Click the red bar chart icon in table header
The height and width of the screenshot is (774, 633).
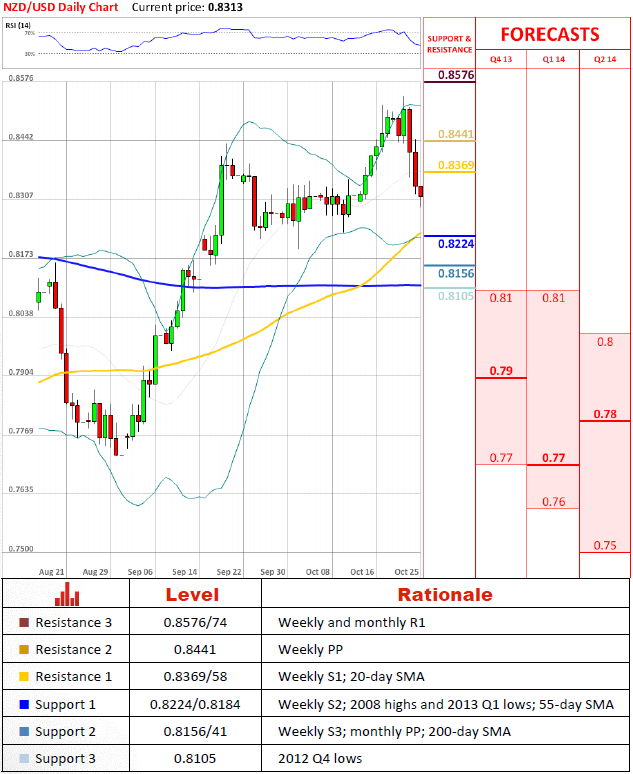point(68,595)
